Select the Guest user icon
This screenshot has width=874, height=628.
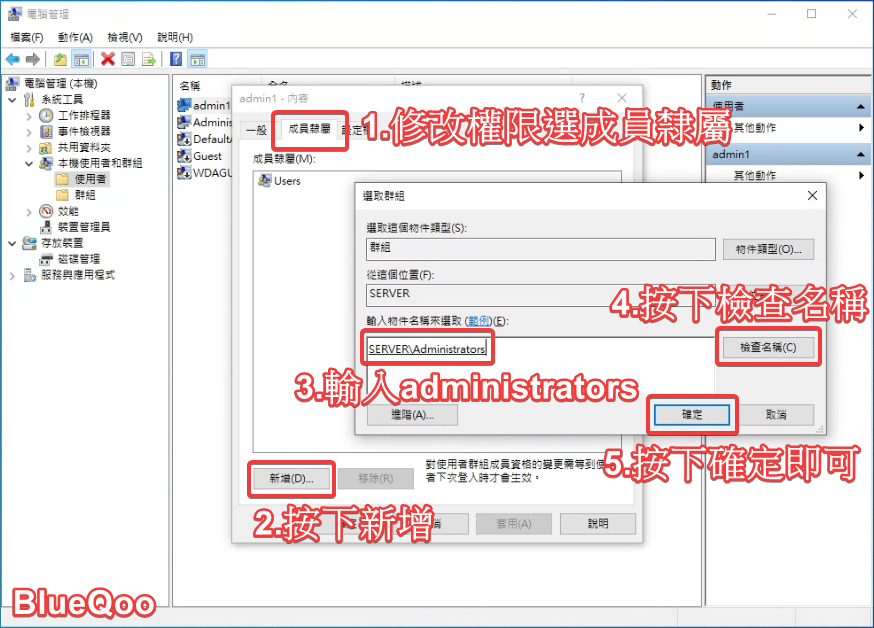(184, 156)
